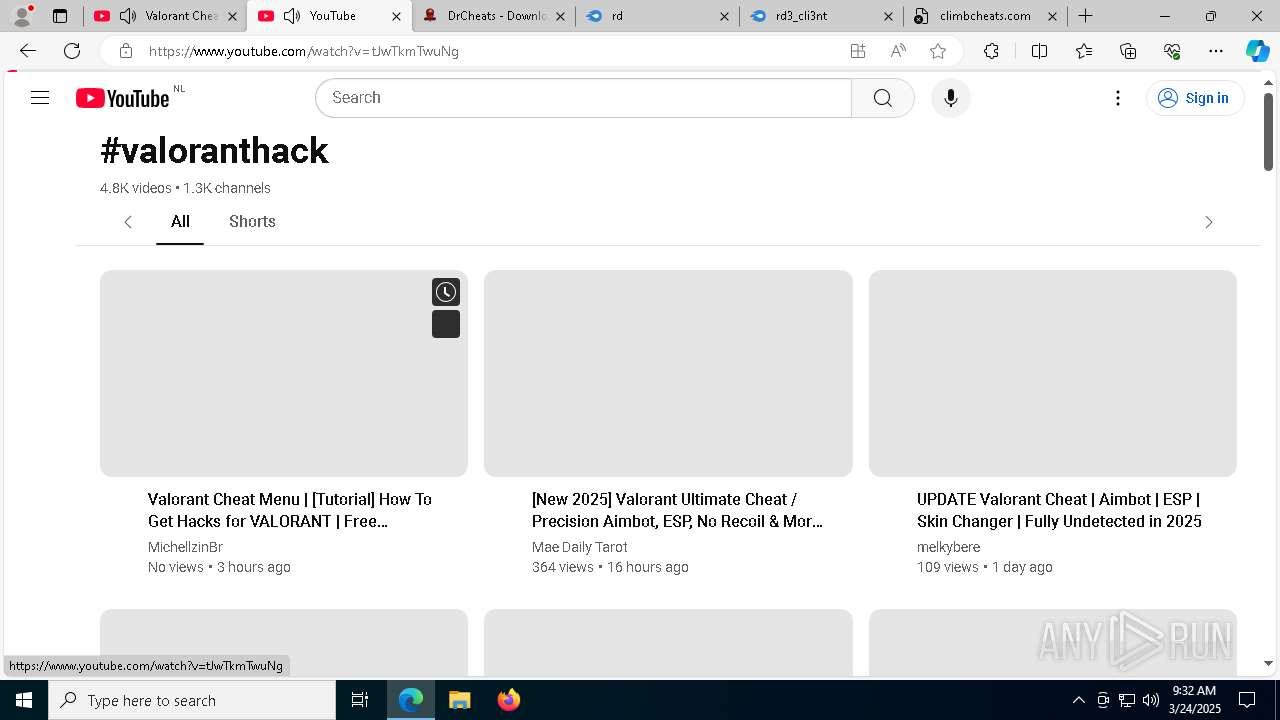This screenshot has height=720, width=1280.
Task: Visit MichellzinBr channel
Action: 185,547
